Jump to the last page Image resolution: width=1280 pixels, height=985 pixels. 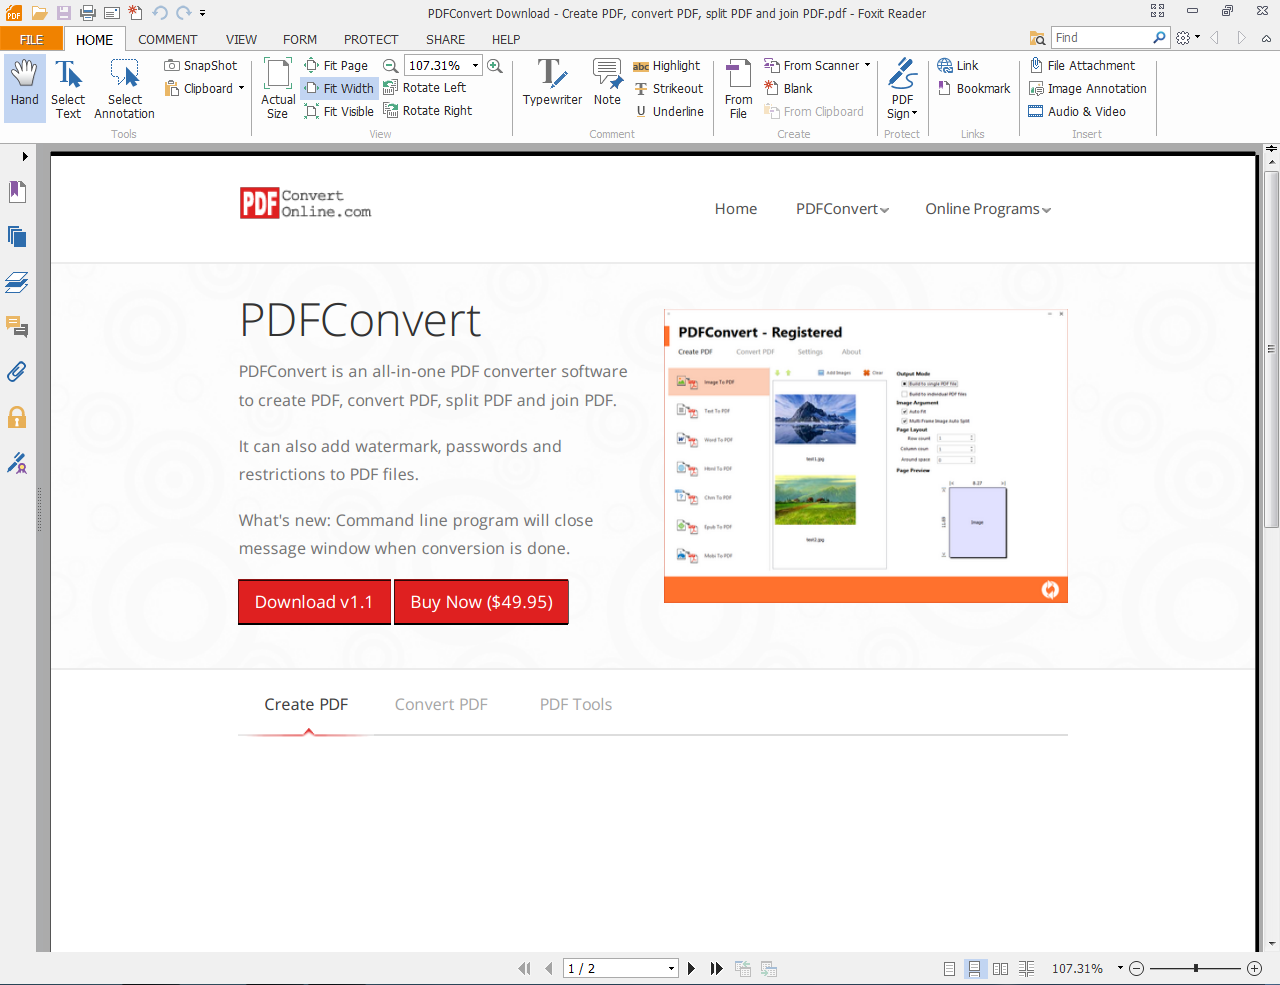[716, 968]
